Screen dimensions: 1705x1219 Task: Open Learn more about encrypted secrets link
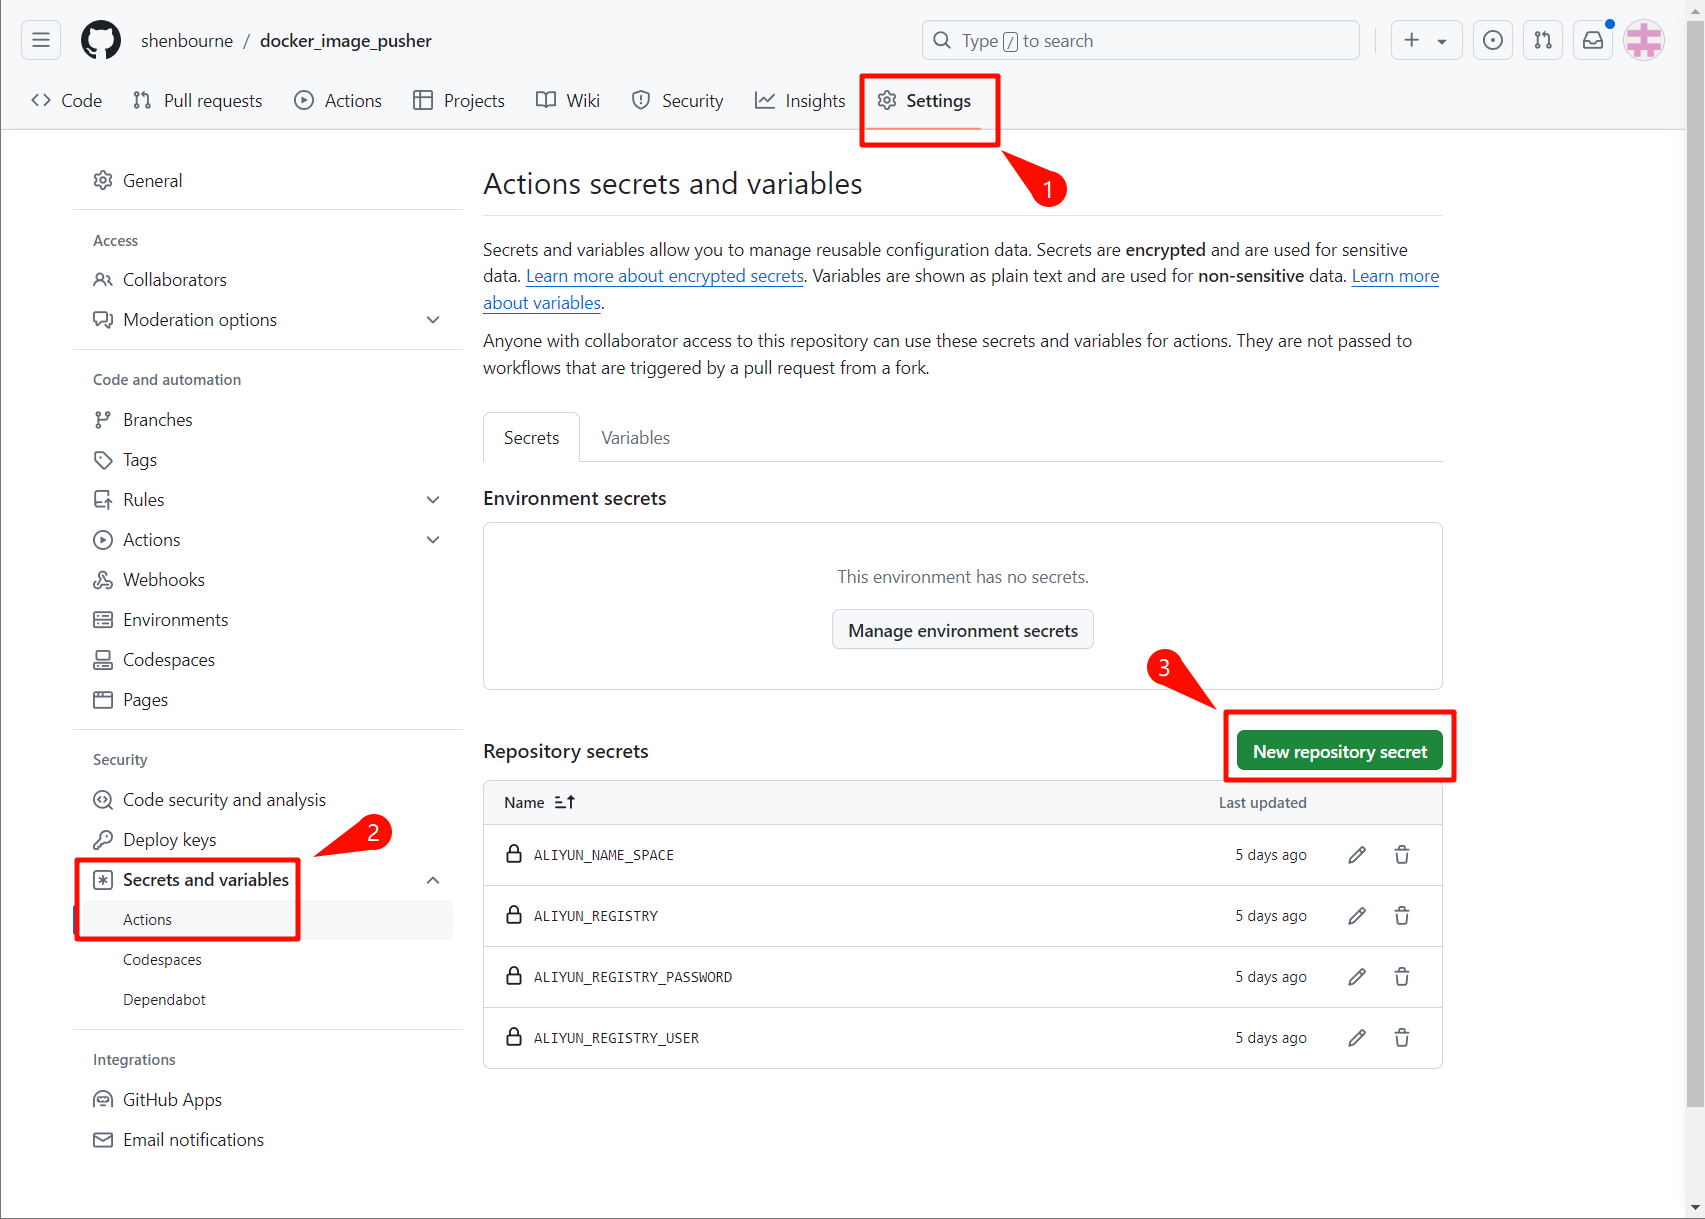pos(665,277)
